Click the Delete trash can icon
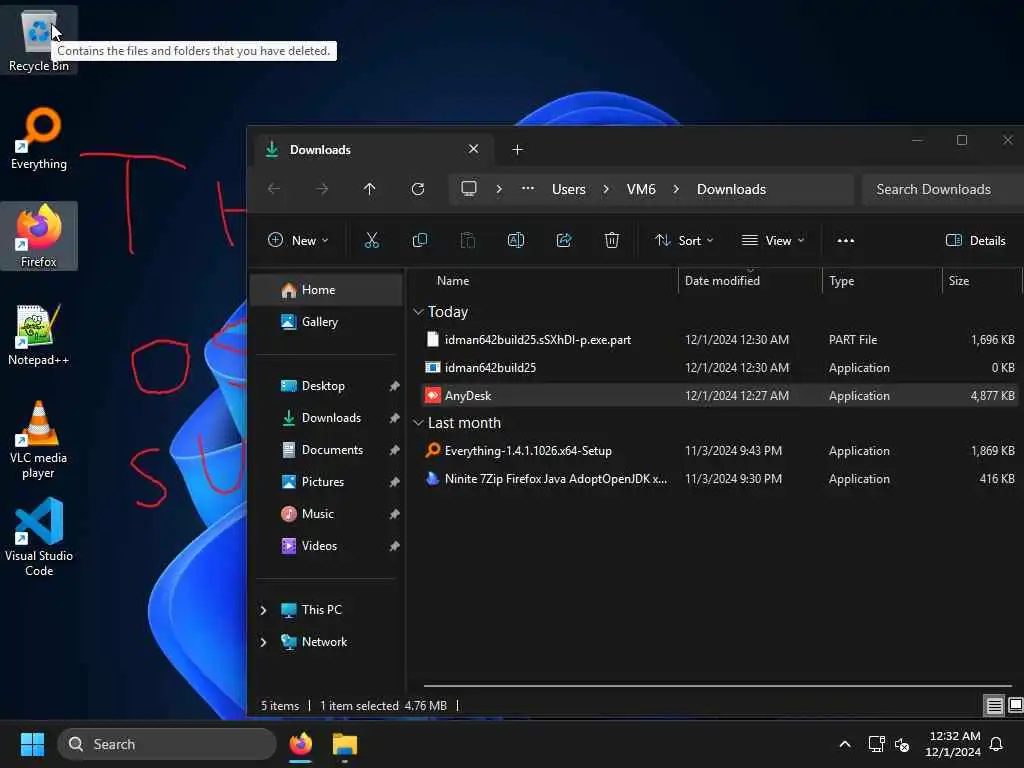 (x=611, y=240)
